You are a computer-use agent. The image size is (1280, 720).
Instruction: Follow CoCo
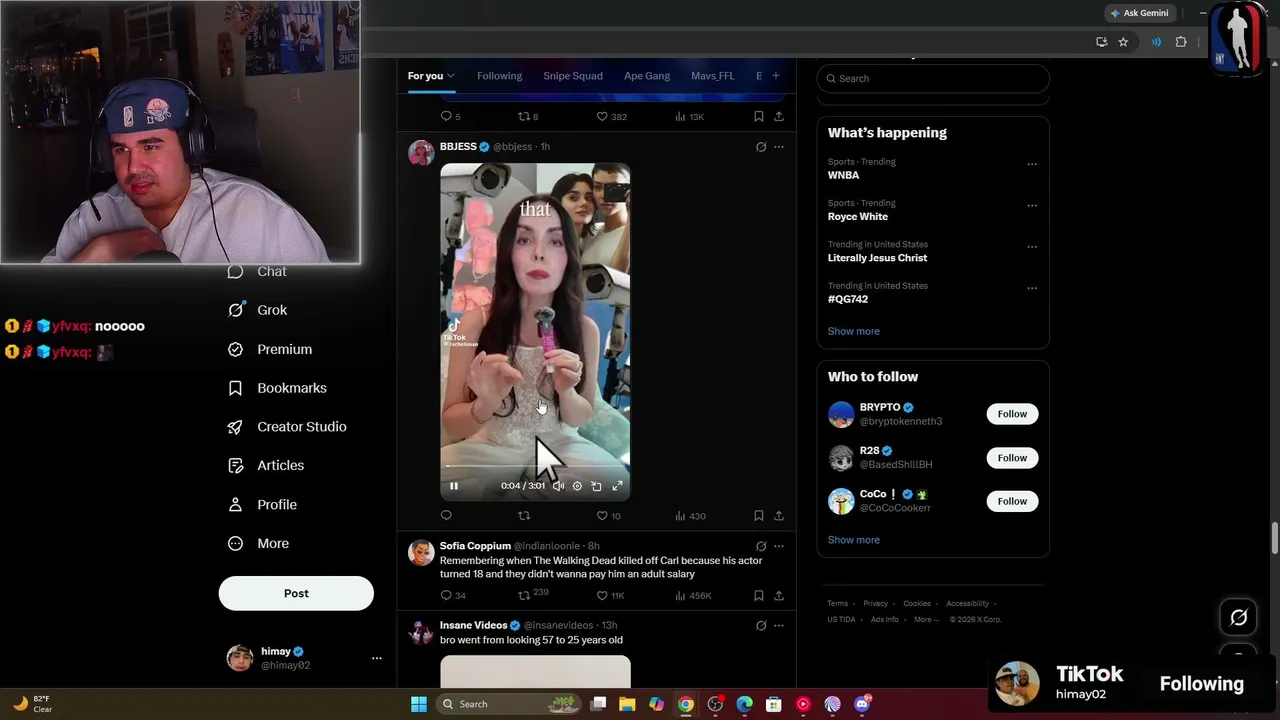pyautogui.click(x=1012, y=501)
